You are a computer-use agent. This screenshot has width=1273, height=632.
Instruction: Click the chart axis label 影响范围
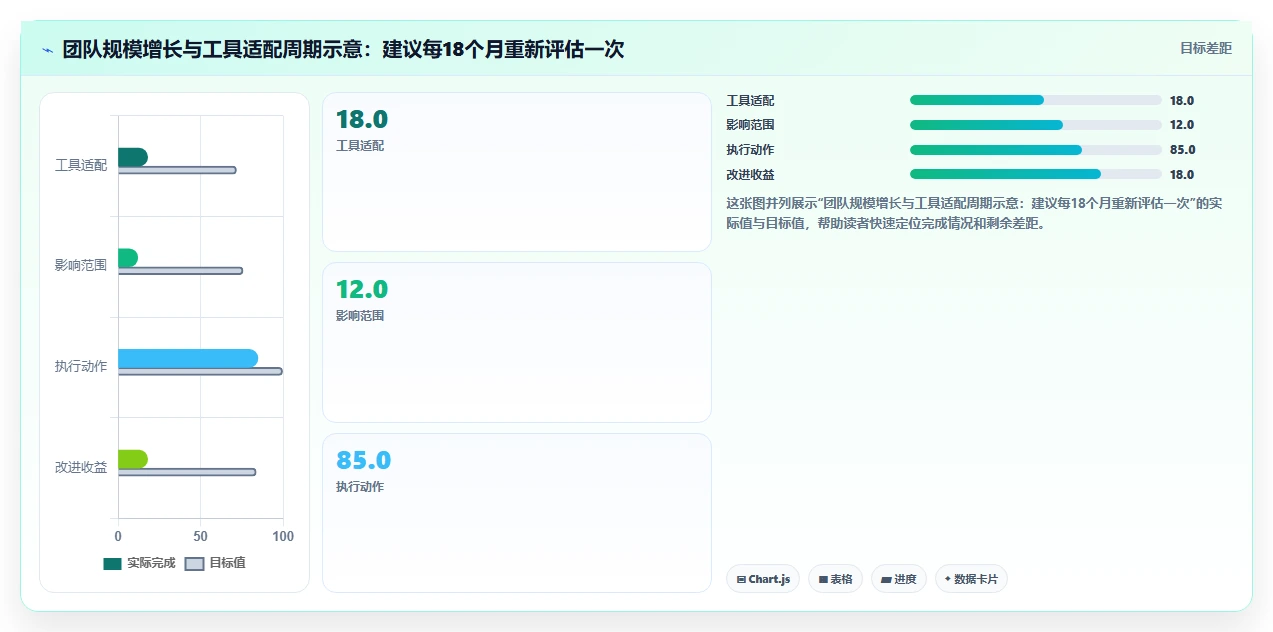tap(81, 265)
